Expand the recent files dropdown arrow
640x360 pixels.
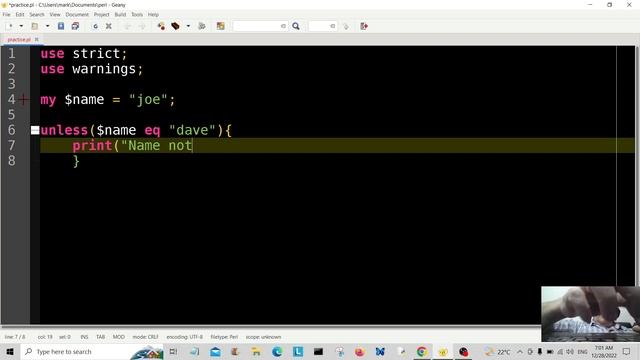47,26
